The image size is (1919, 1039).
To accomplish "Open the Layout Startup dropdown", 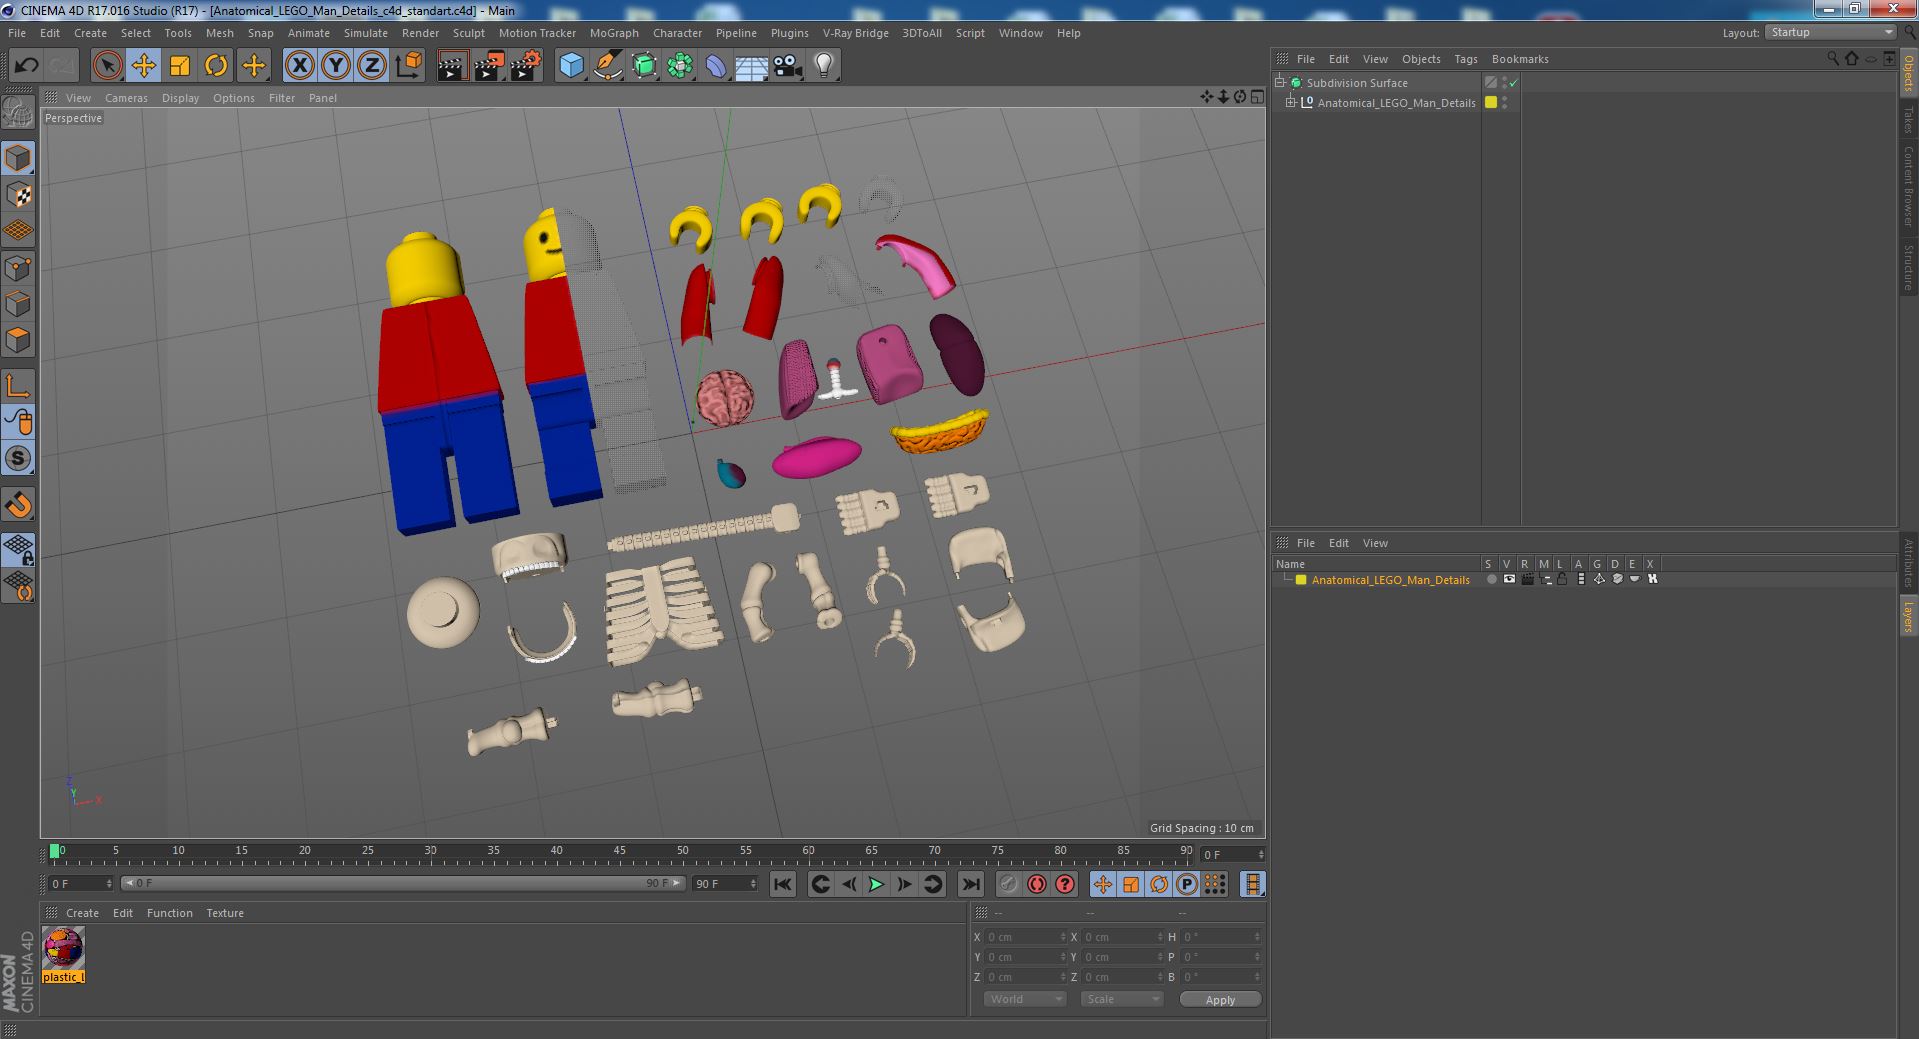I will [x=1830, y=33].
